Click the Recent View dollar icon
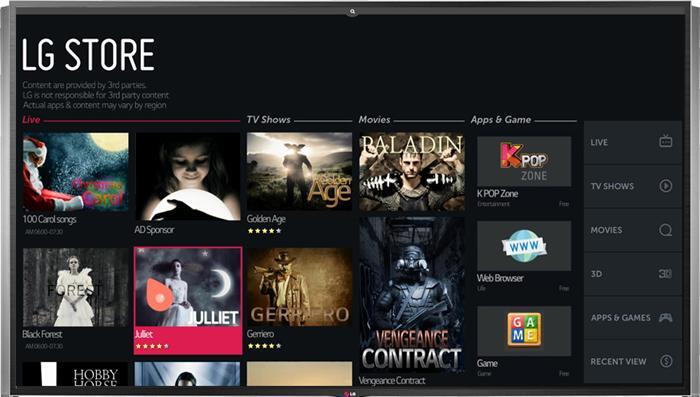 point(666,361)
